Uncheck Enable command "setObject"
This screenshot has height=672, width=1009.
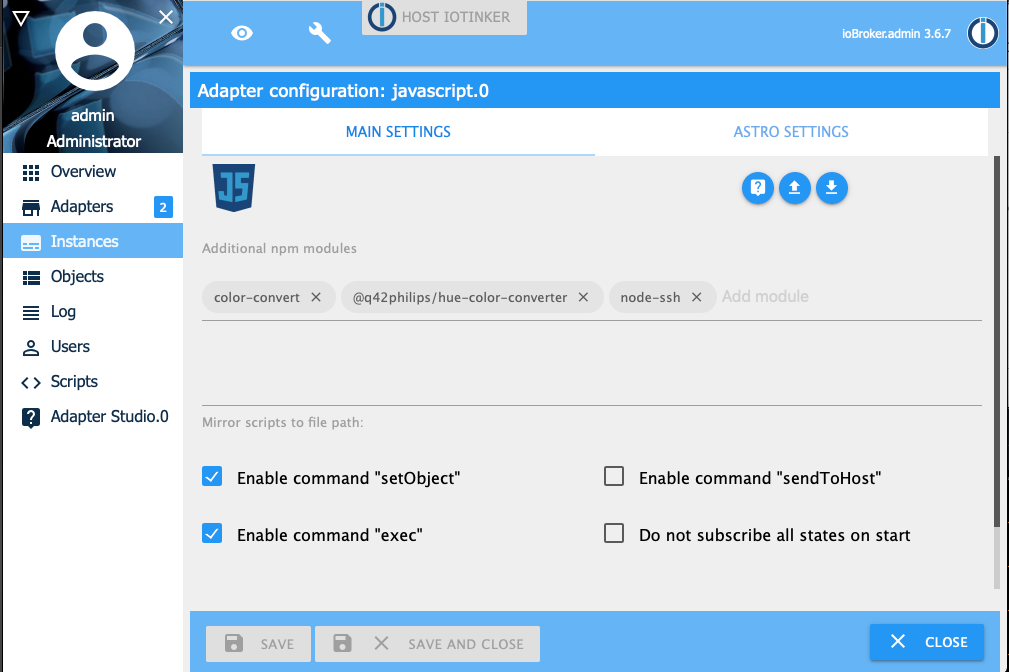coord(212,477)
